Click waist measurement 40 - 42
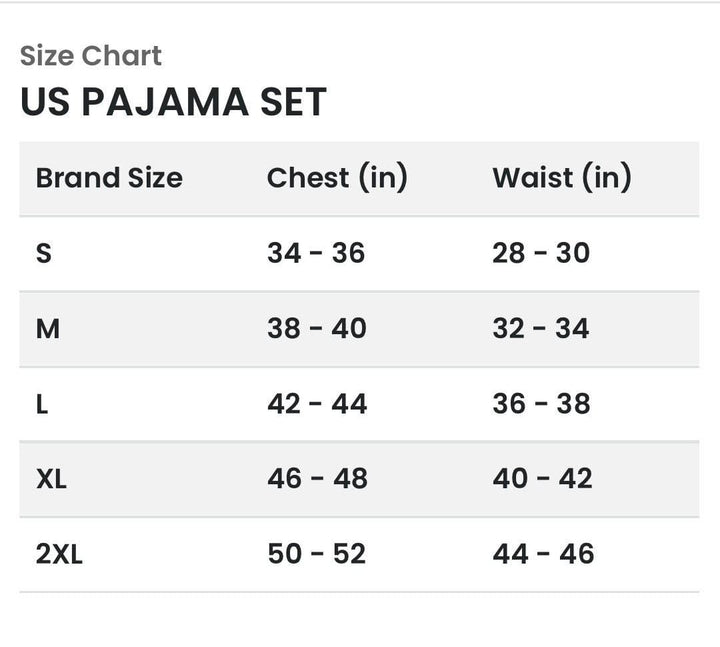 (542, 479)
